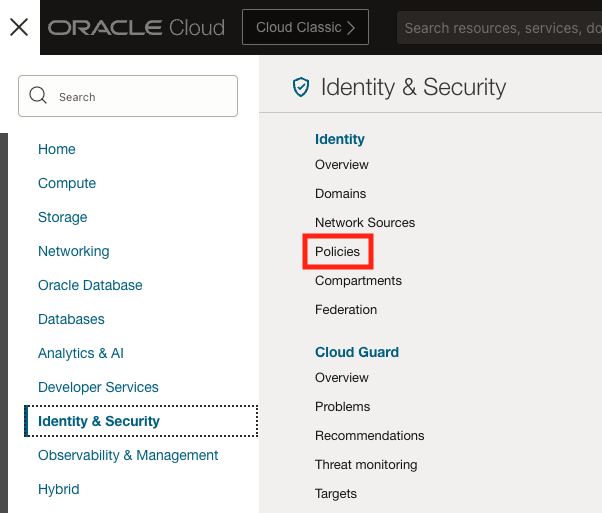Open Cloud Guard Recommendations link
The width and height of the screenshot is (602, 513).
pos(369,435)
